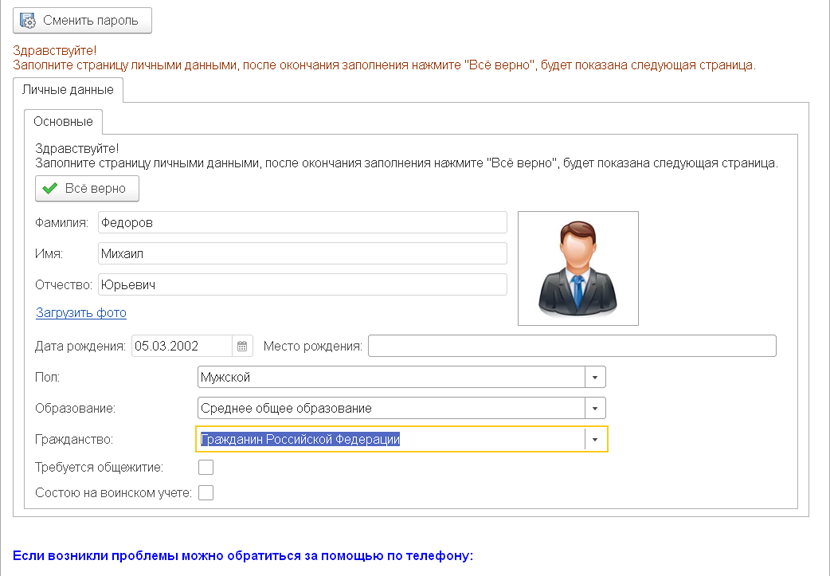Switch to the Личные данные tab

pyautogui.click(x=67, y=90)
